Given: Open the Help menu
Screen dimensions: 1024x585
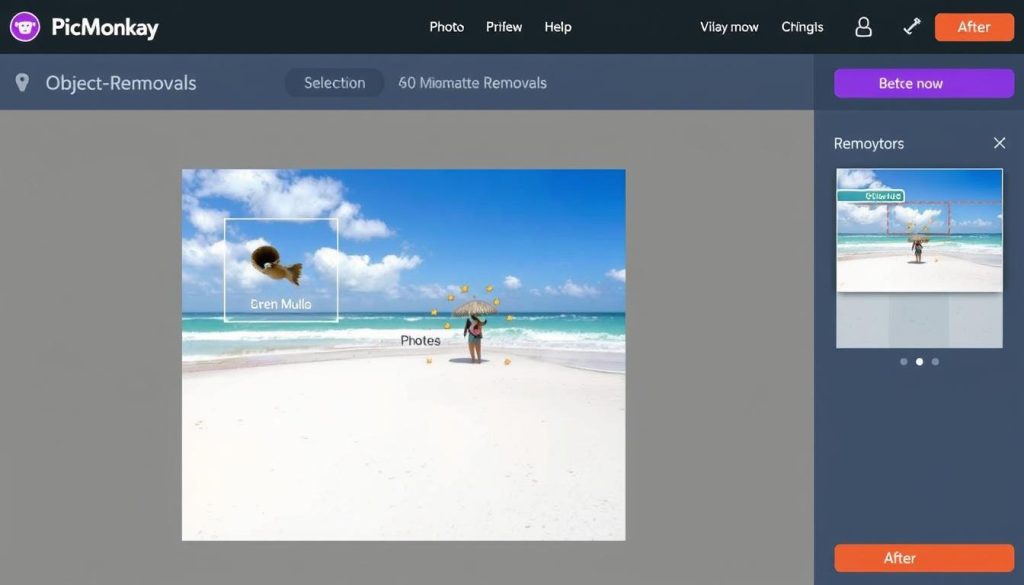Looking at the screenshot, I should pos(558,27).
